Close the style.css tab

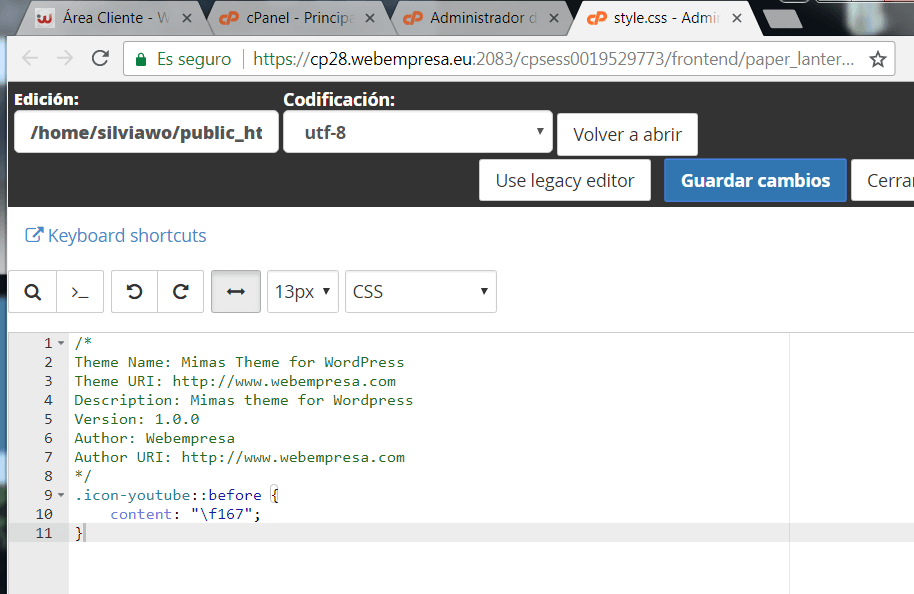pos(737,18)
